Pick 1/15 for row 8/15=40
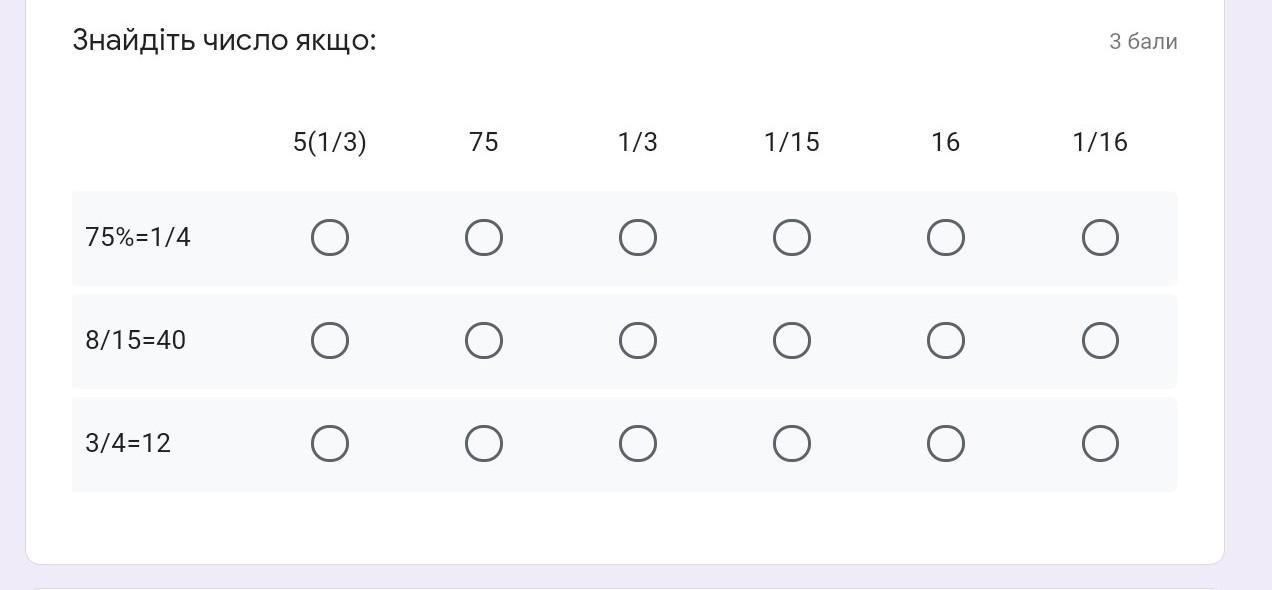 tap(792, 341)
